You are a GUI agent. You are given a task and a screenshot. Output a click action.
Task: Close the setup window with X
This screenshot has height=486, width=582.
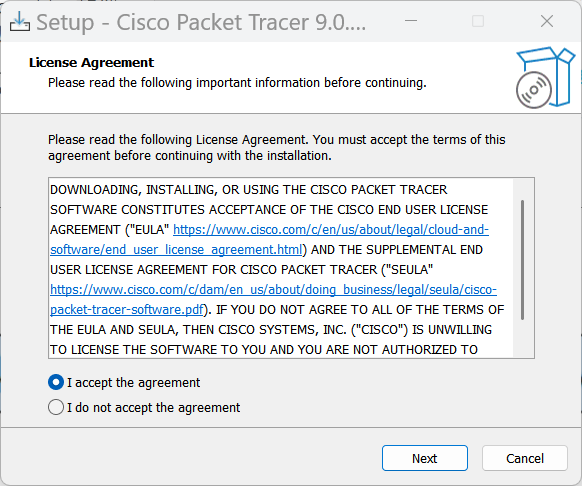547,21
